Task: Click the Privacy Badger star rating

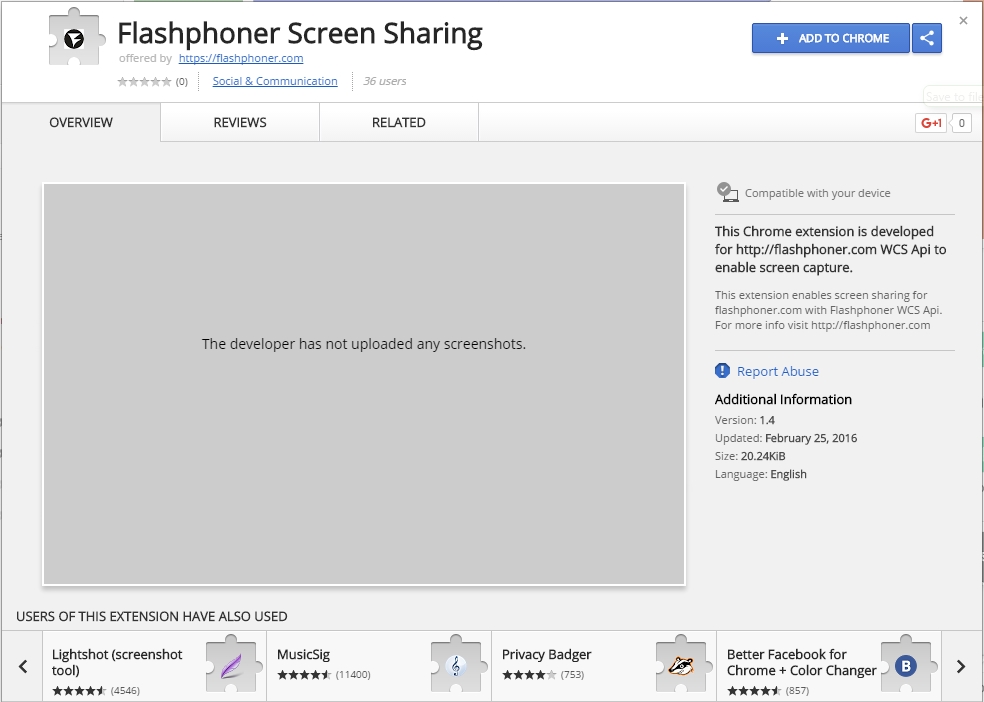Action: pos(529,675)
